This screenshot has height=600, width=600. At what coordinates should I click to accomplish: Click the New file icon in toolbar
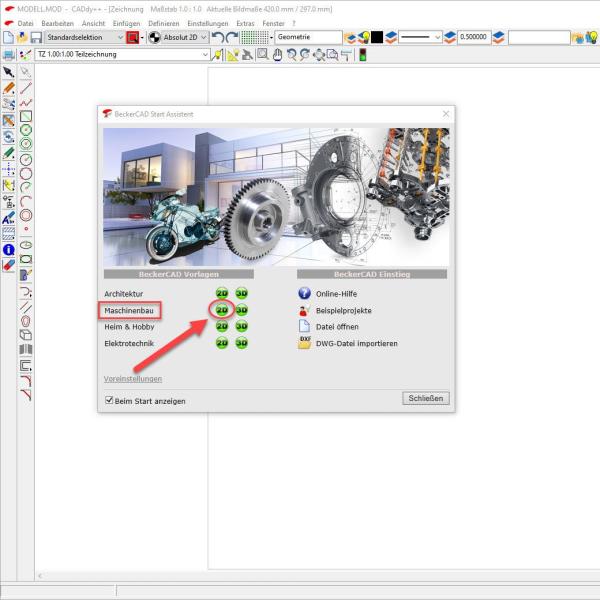8,38
